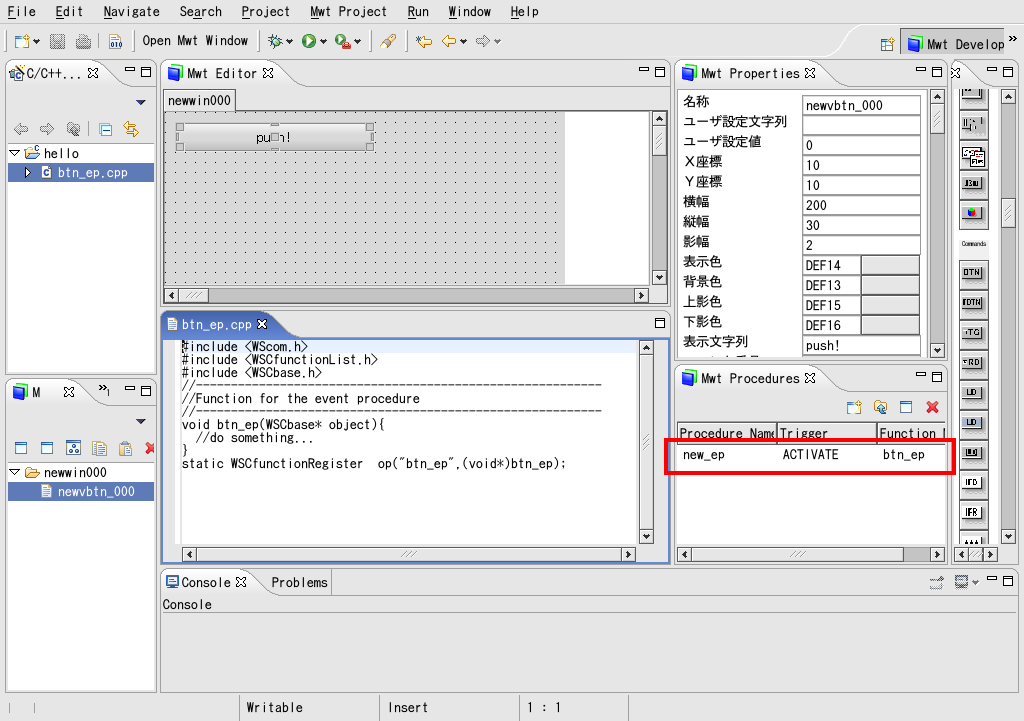Open the Window menu

(470, 11)
